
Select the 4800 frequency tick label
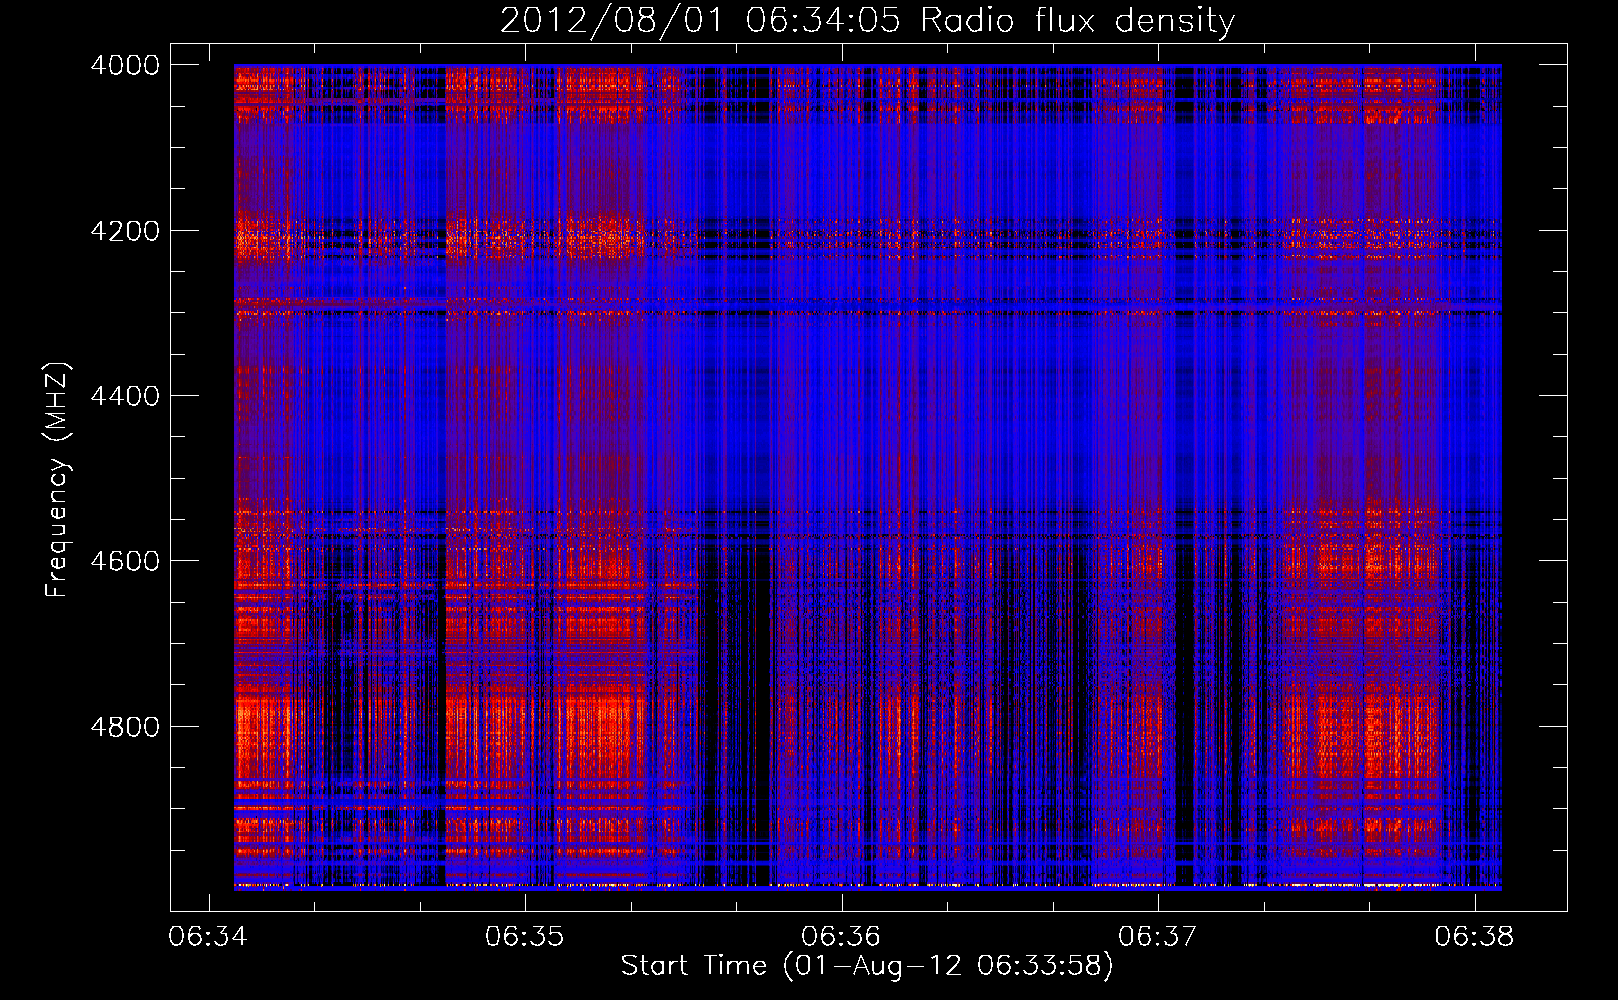125,727
